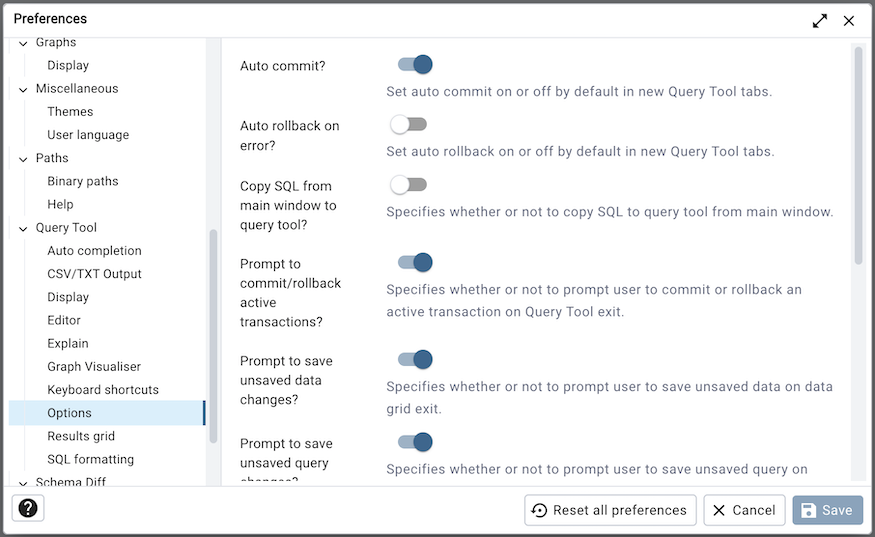Disable Prompt to commit/rollback active transactions
Viewport: 875px width, 537px height.
pos(415,262)
